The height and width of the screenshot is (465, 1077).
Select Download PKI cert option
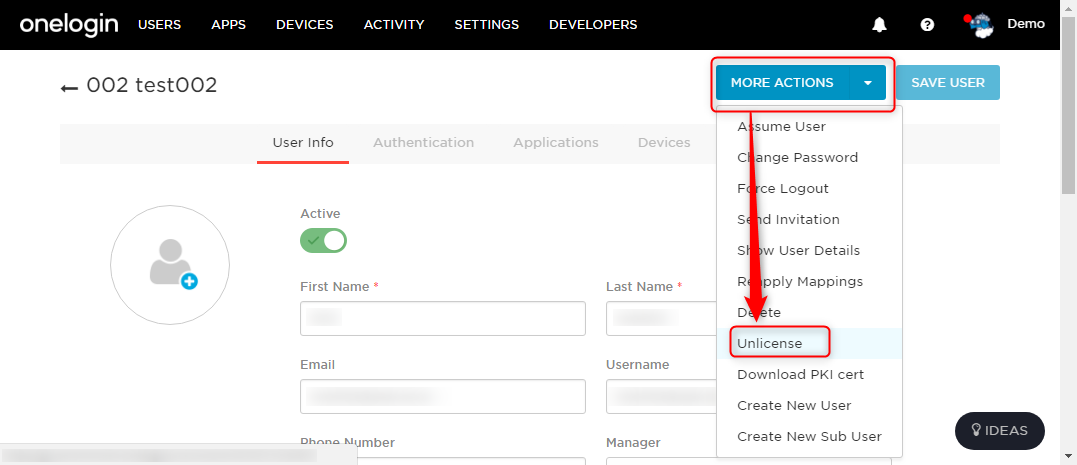(809, 374)
